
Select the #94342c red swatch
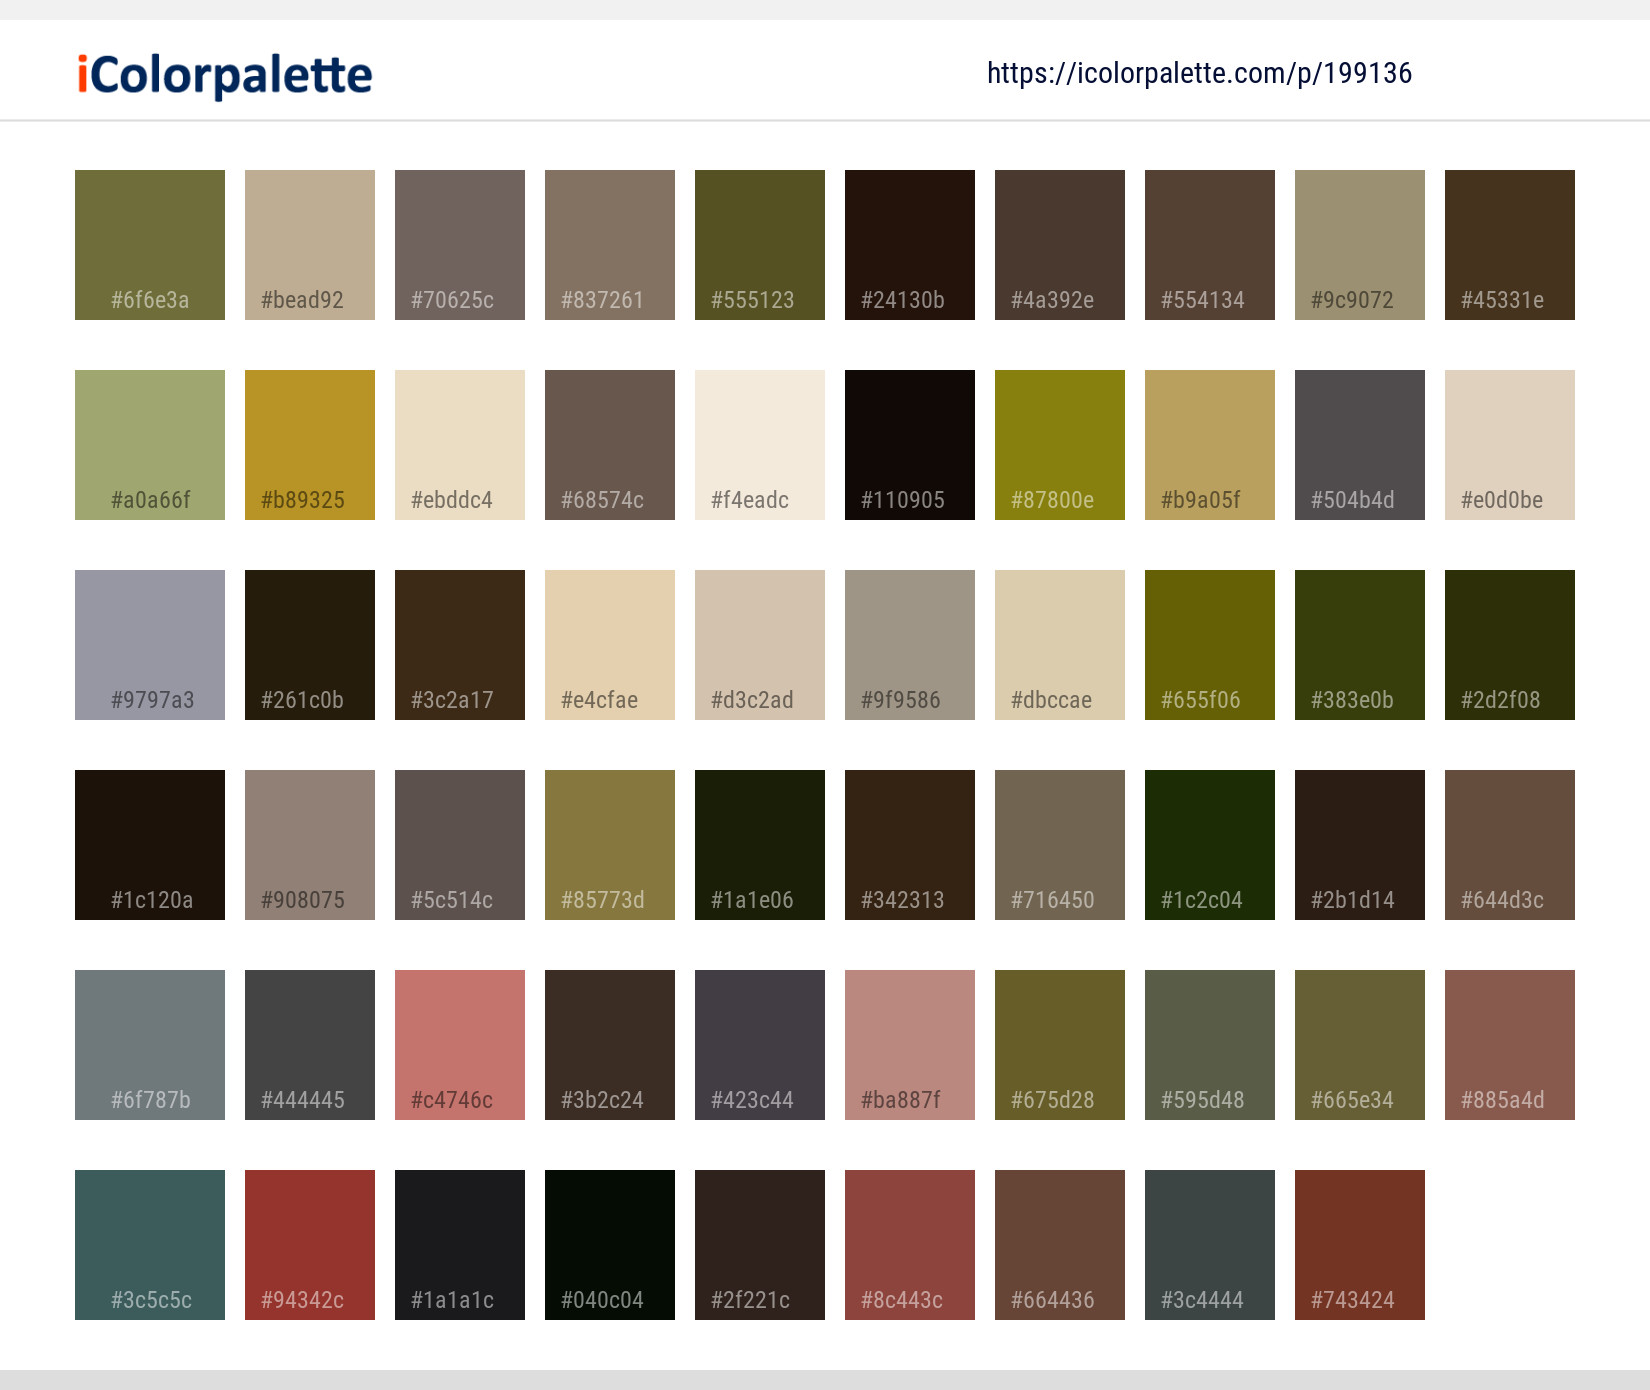[x=310, y=1245]
